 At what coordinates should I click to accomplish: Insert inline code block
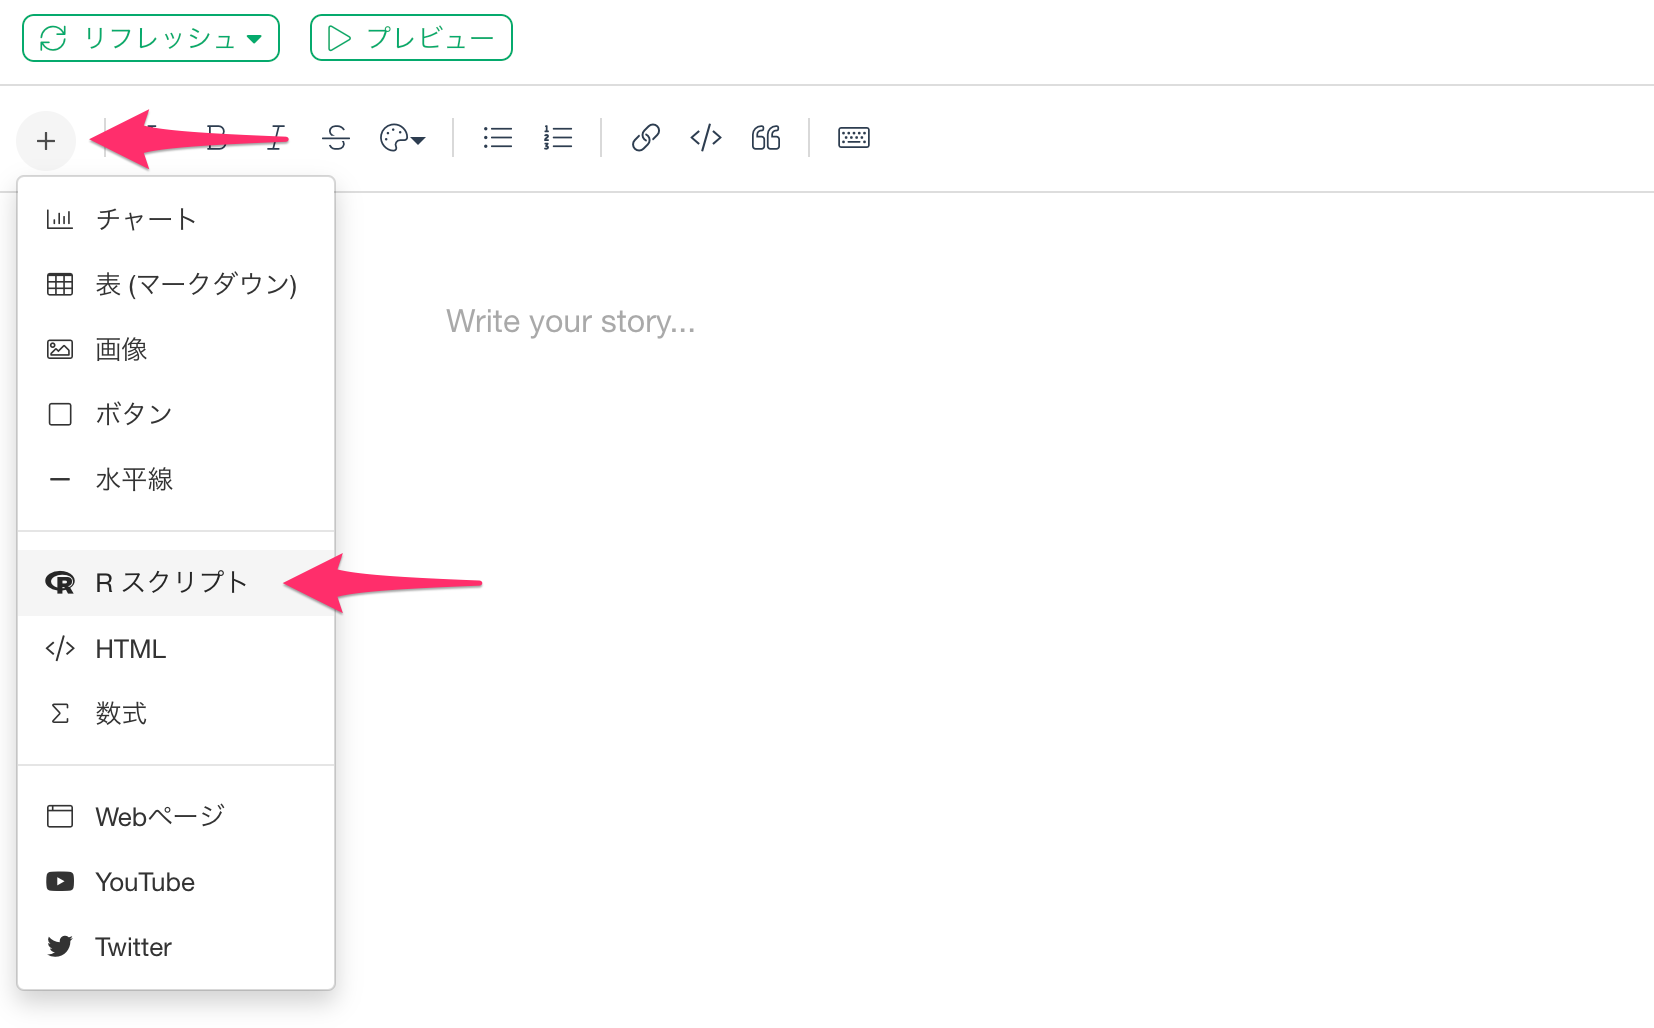[x=706, y=138]
